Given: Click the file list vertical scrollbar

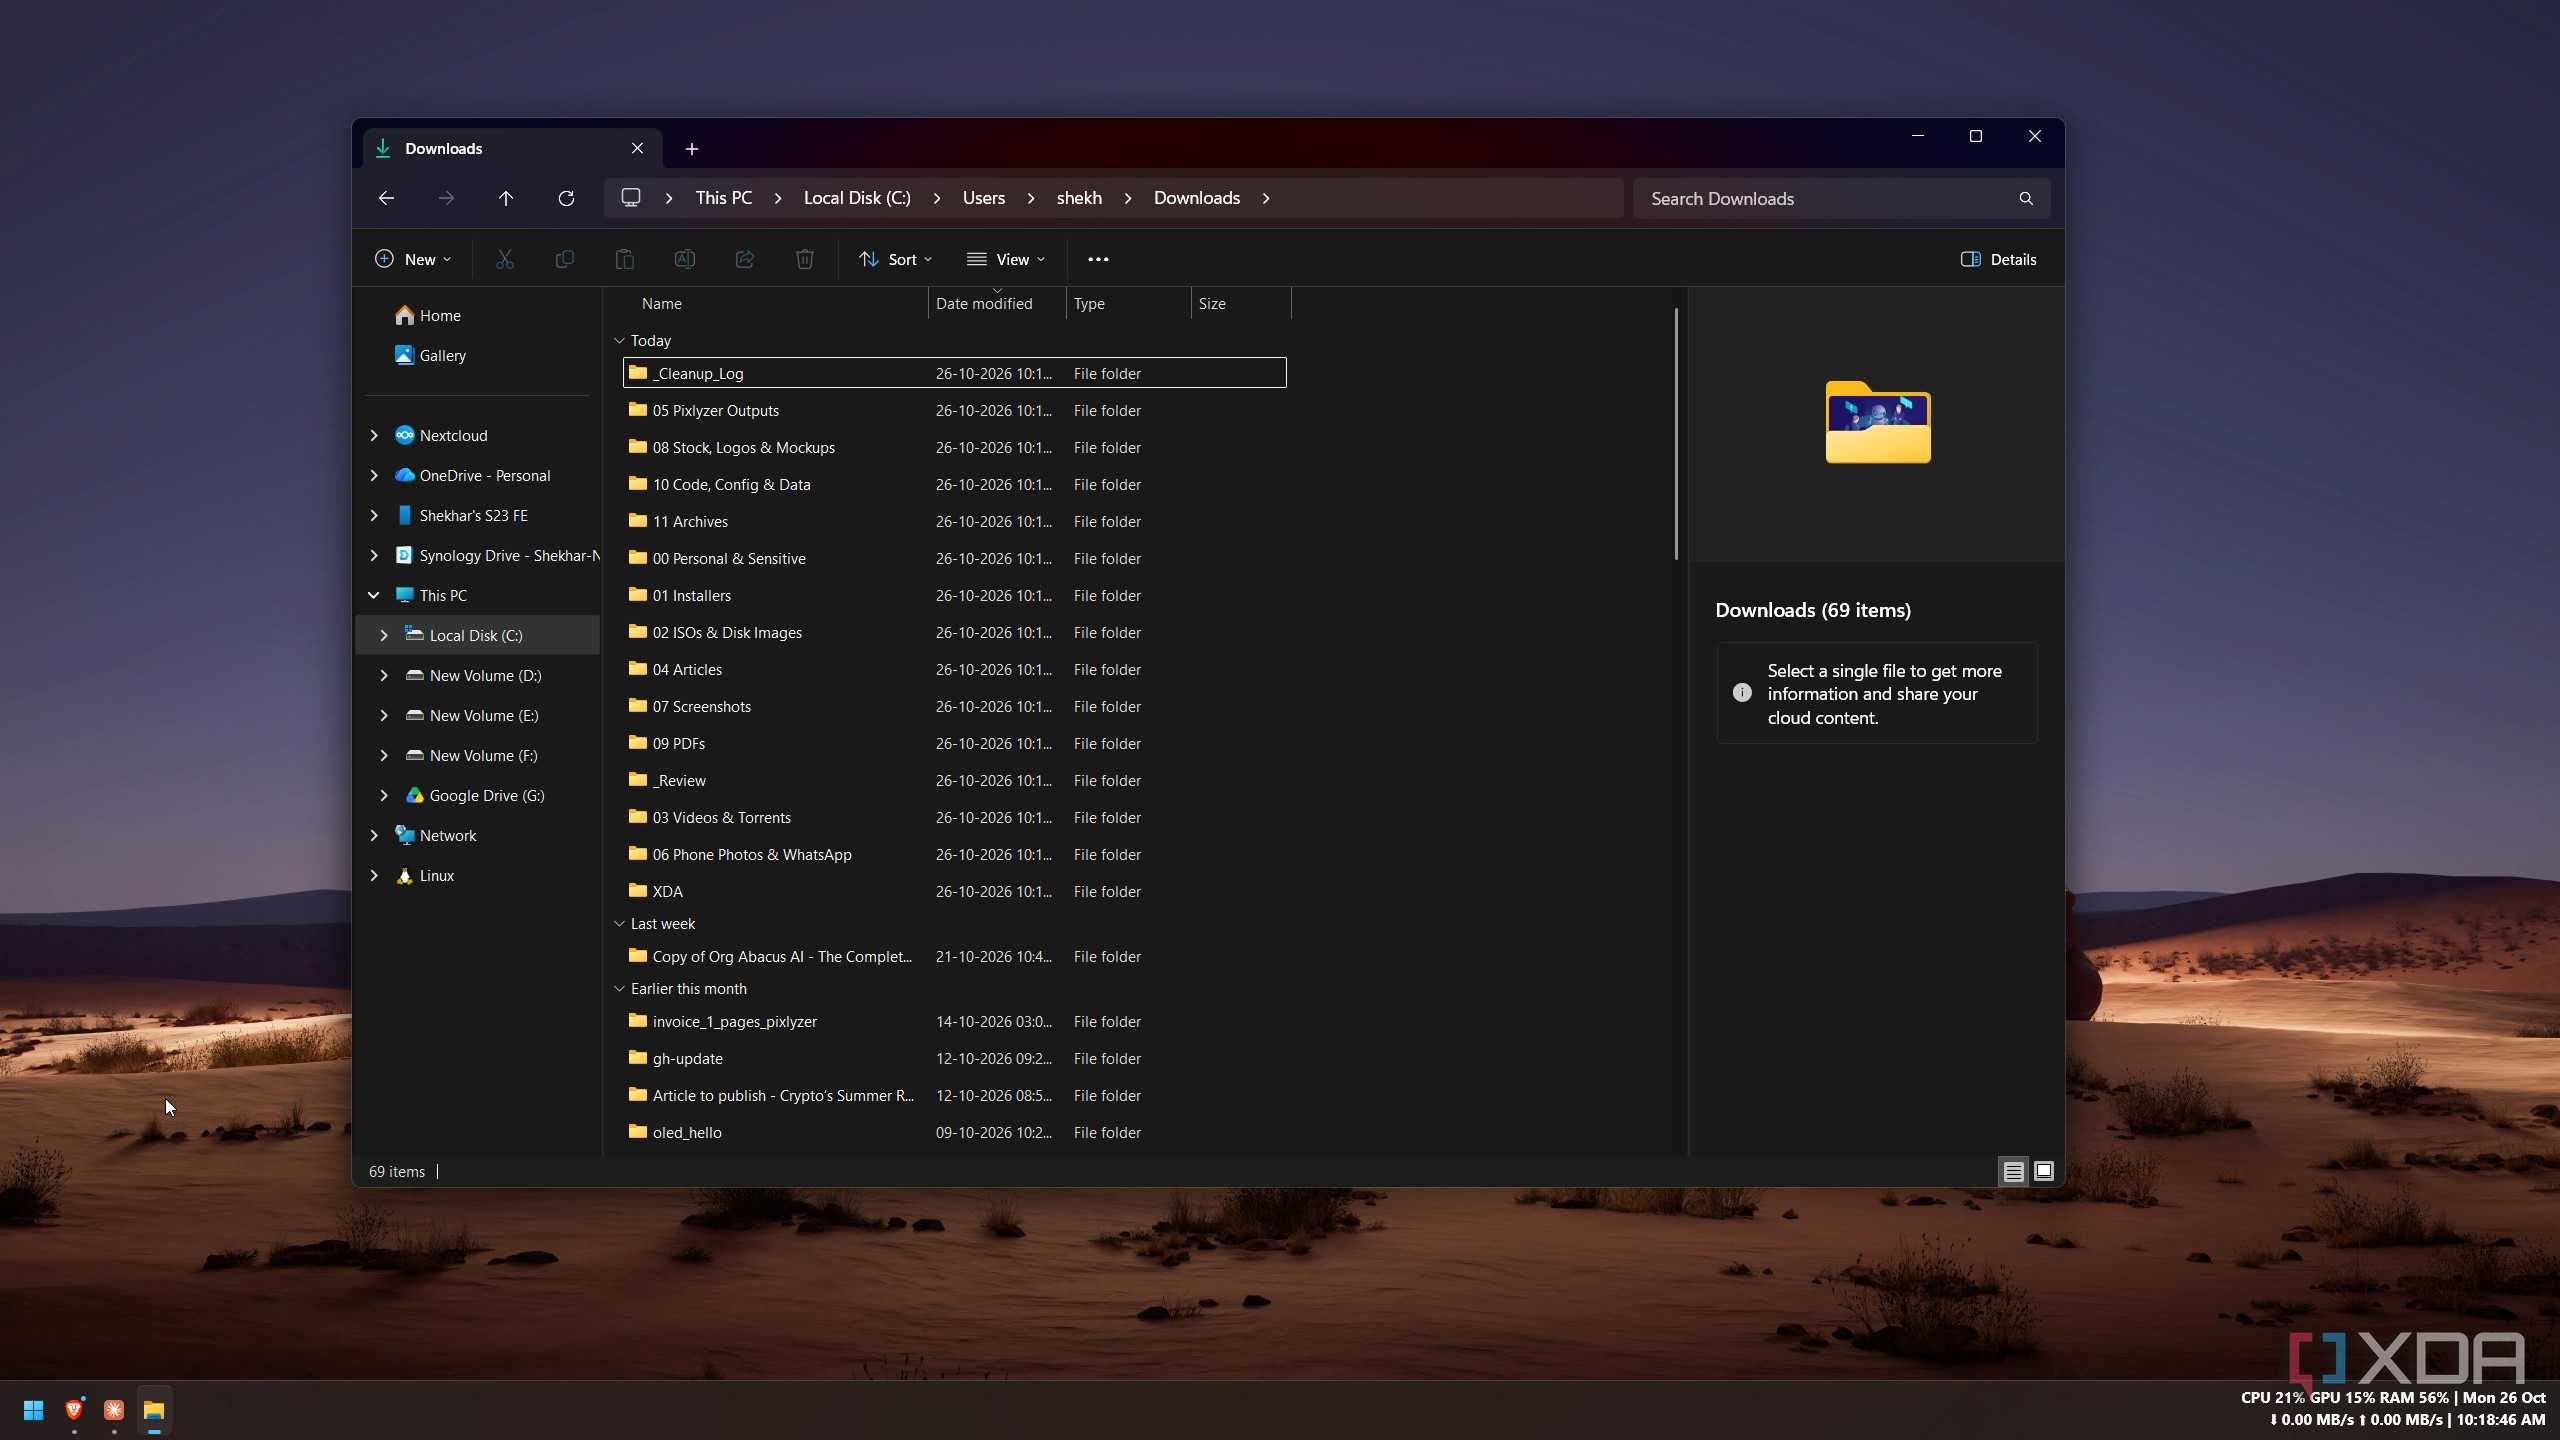Looking at the screenshot, I should pyautogui.click(x=1676, y=434).
